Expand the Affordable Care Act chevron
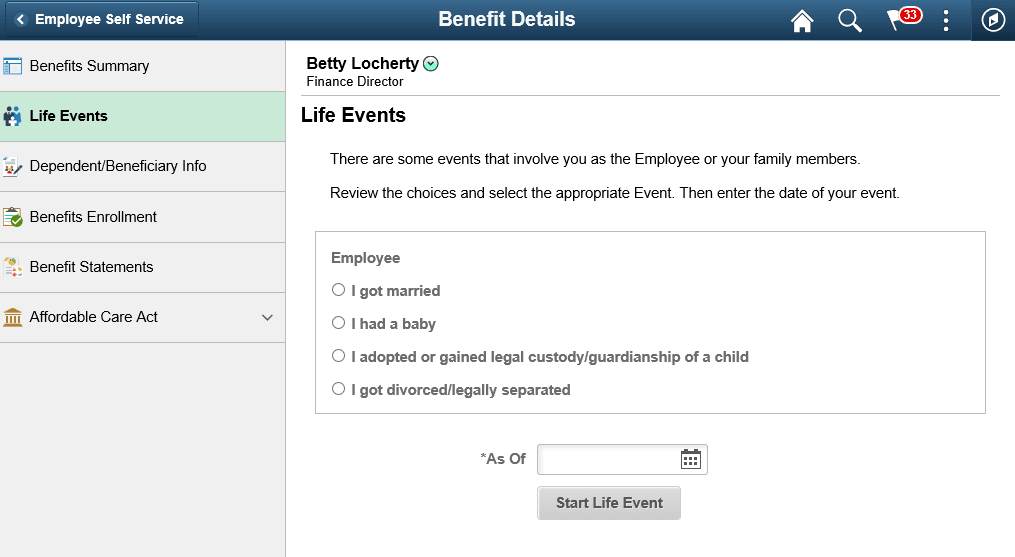Viewport: 1015px width, 557px height. coord(267,317)
